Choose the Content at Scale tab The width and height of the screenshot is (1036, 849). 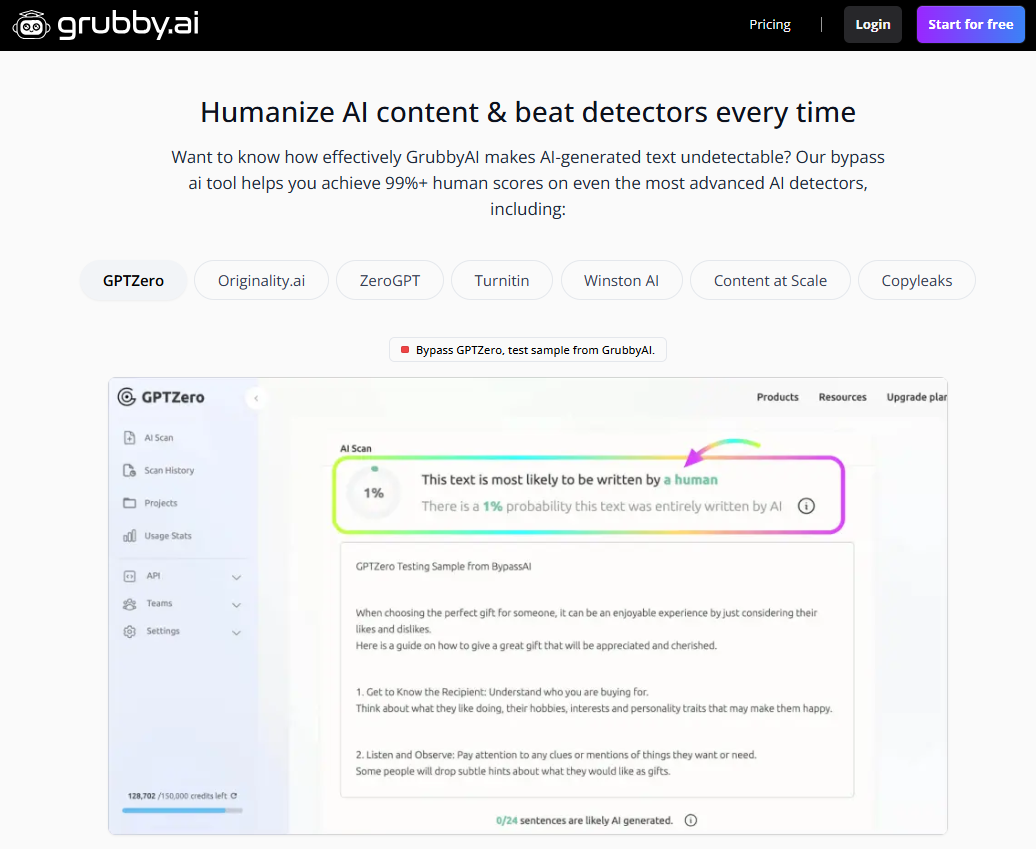770,281
